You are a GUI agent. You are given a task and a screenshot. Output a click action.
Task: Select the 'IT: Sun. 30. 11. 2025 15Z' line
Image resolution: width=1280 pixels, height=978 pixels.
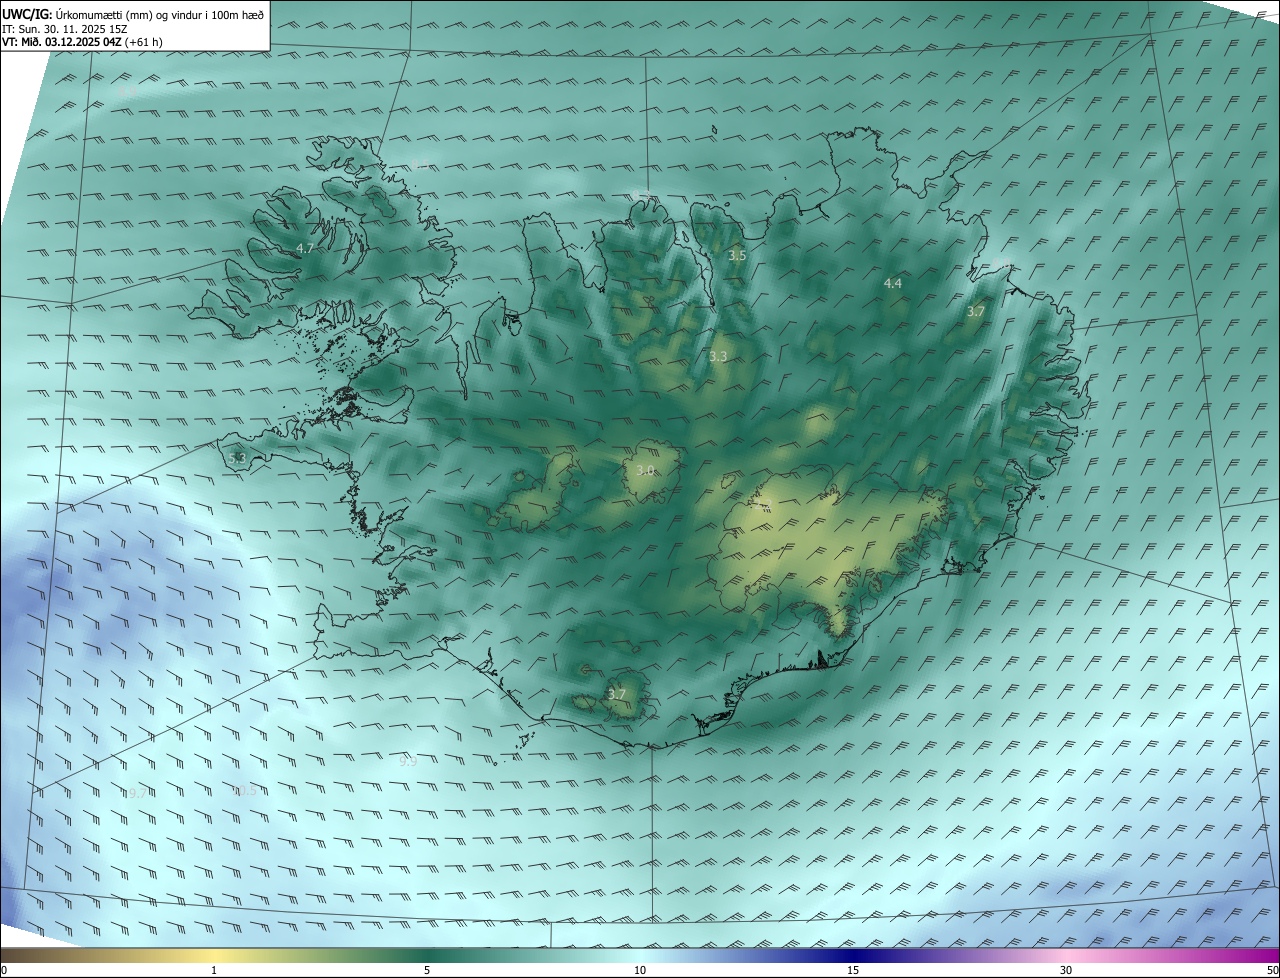pos(64,29)
